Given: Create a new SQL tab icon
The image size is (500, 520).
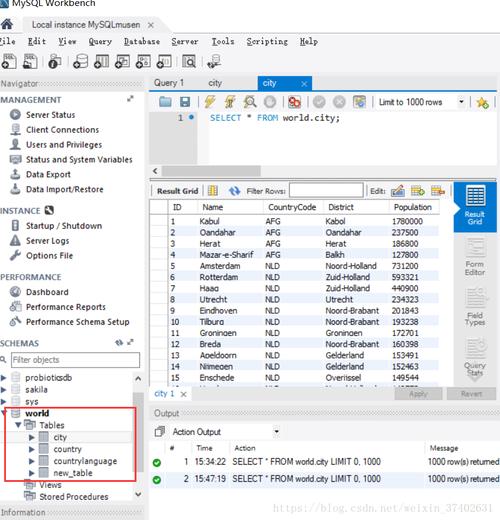Looking at the screenshot, I should click(x=8, y=62).
